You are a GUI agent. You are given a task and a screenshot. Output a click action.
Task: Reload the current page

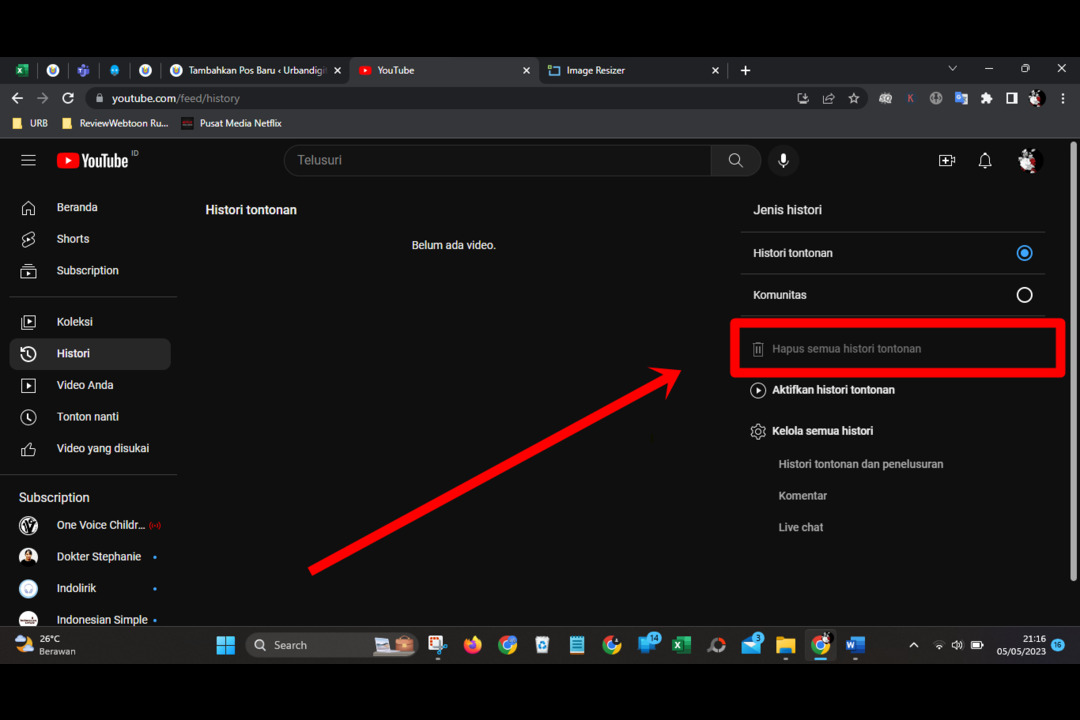click(x=68, y=99)
